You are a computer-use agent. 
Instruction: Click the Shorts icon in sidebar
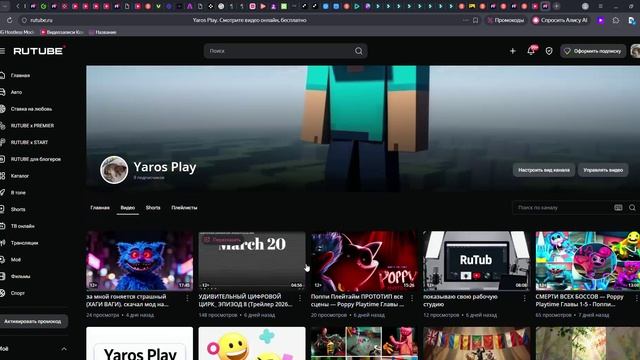(2, 209)
